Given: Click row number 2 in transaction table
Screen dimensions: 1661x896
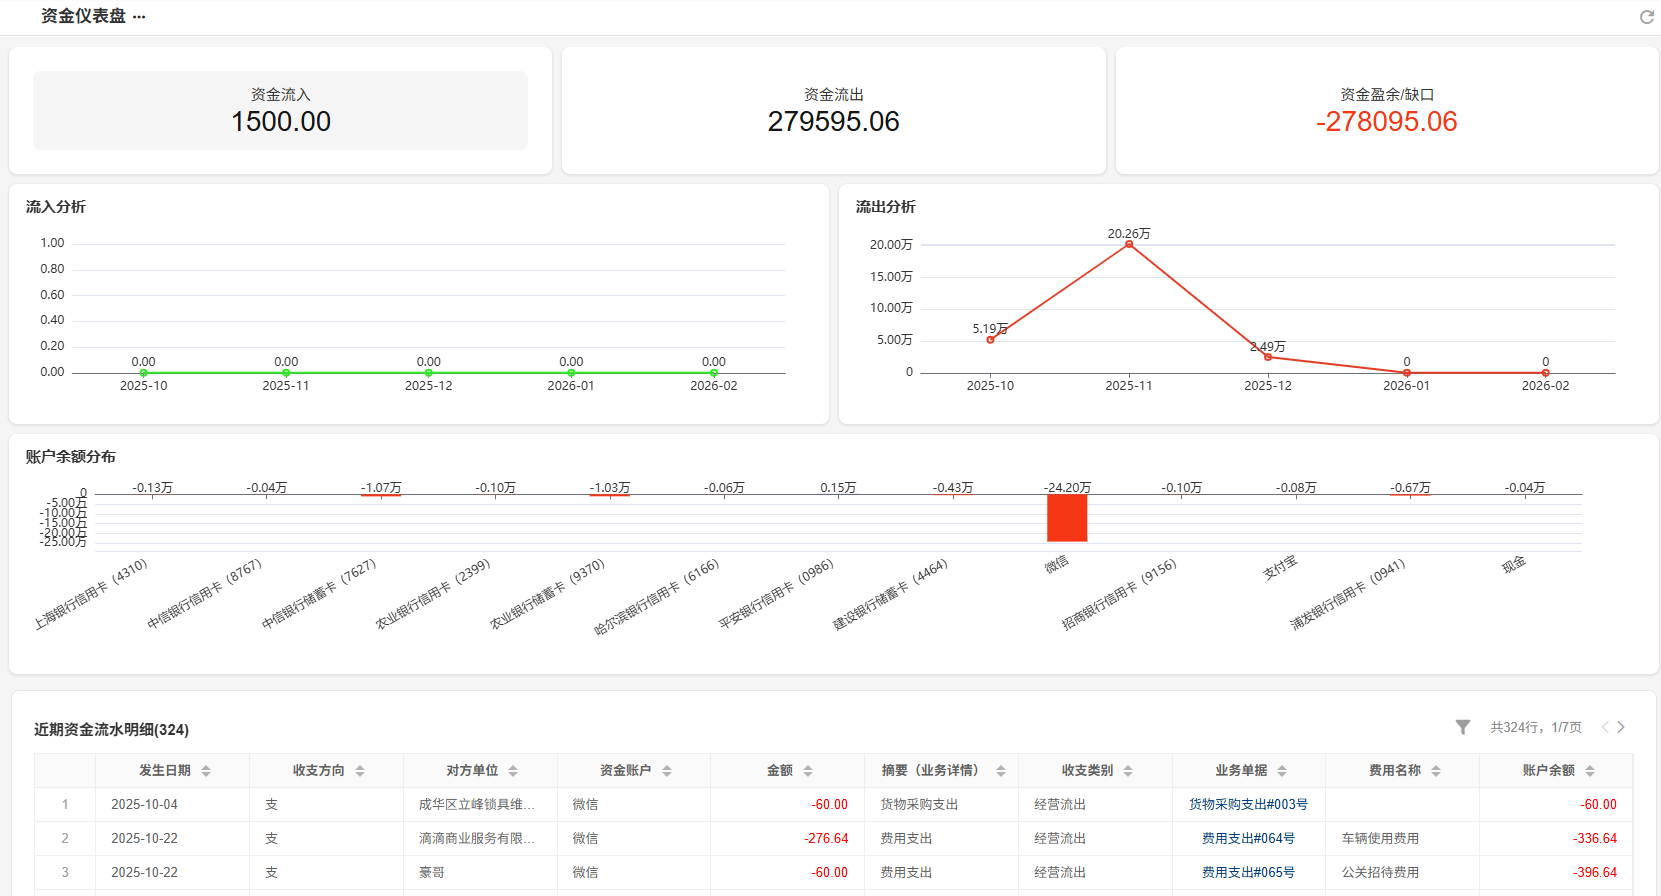Looking at the screenshot, I should pyautogui.click(x=65, y=838).
